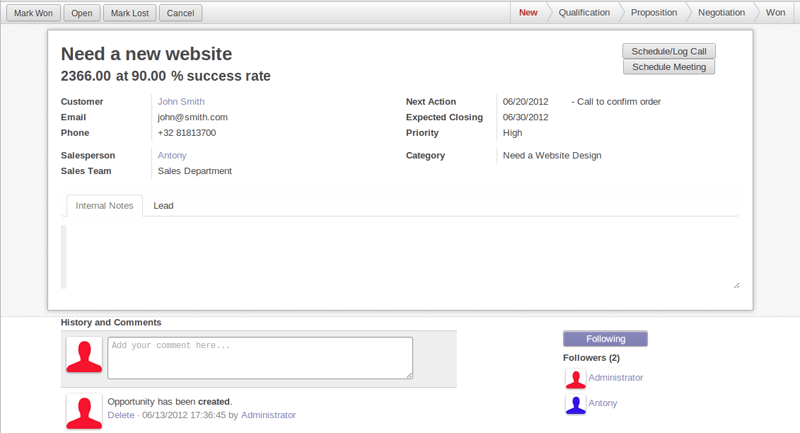This screenshot has height=433, width=800.
Task: Delete the opportunity created message
Action: click(x=121, y=415)
